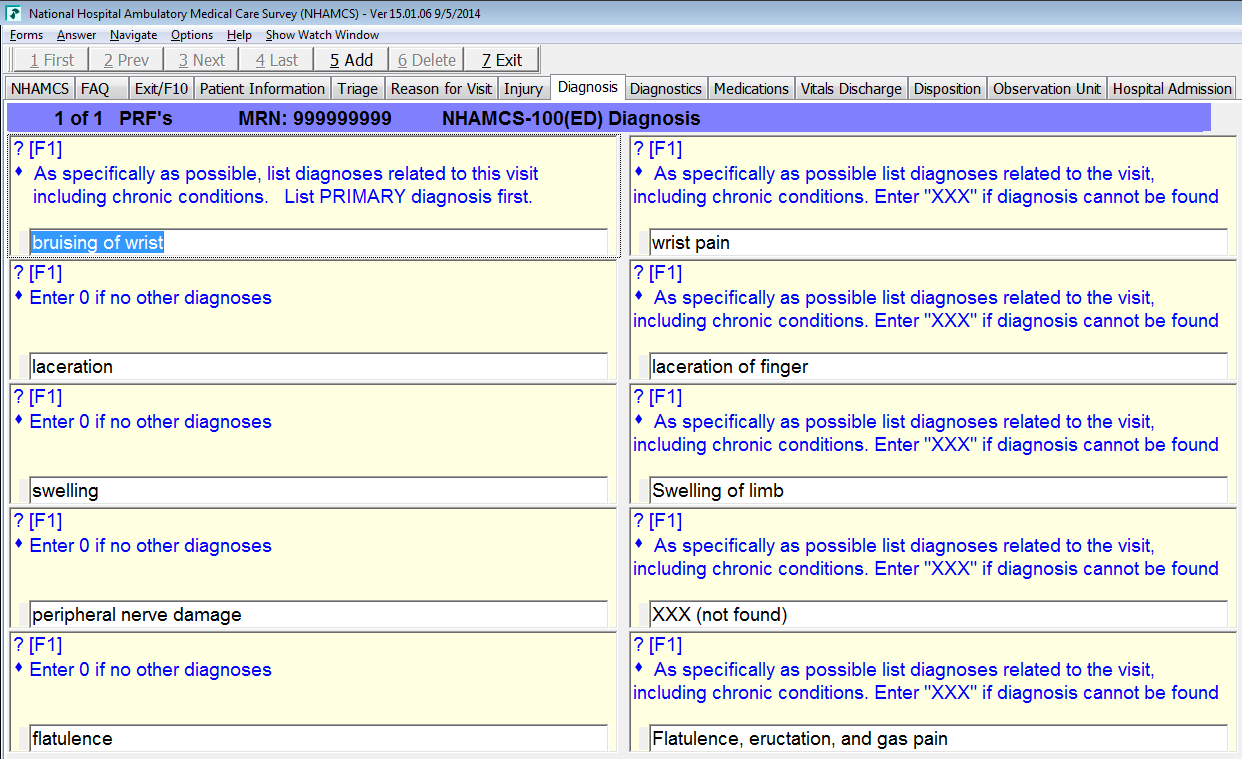Image resolution: width=1242 pixels, height=759 pixels.
Task: Open the Answer menu
Action: 76,35
